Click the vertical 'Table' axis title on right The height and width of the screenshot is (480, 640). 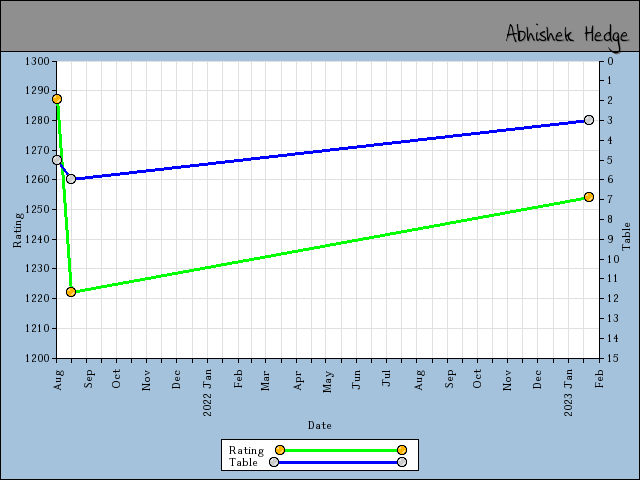tap(626, 236)
